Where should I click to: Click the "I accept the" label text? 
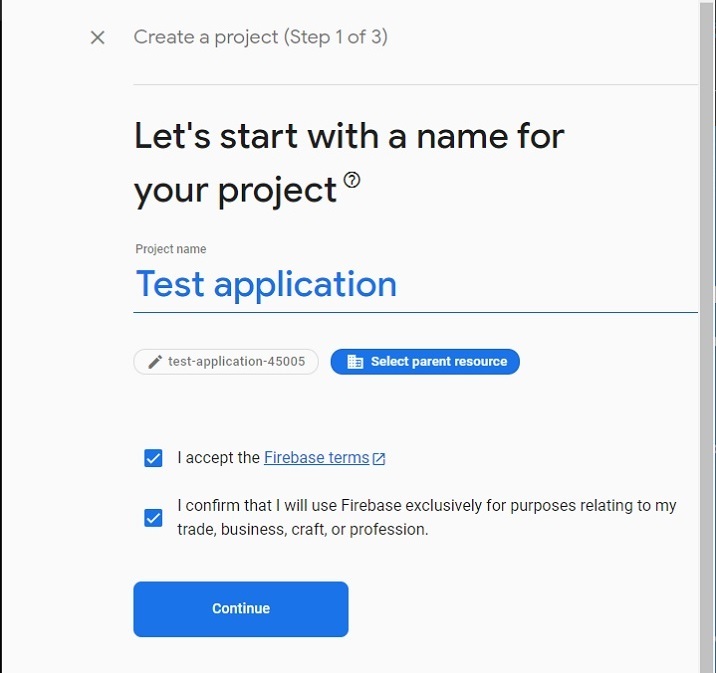(x=219, y=458)
